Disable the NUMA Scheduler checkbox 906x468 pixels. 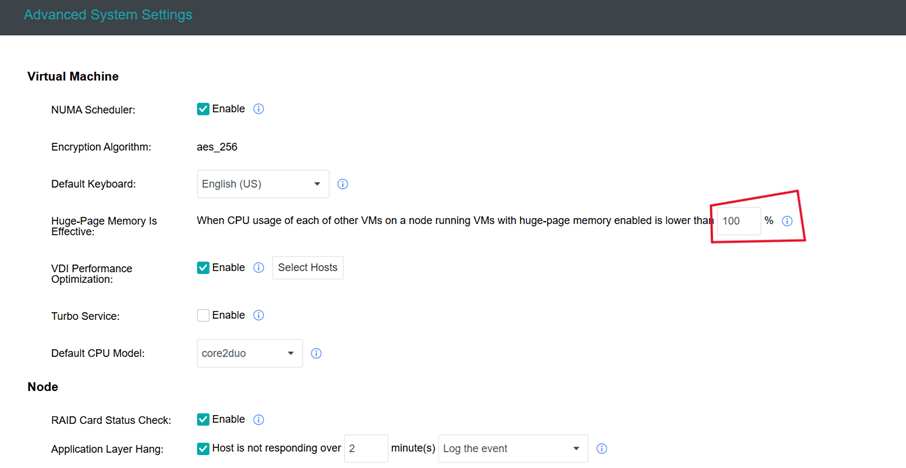(x=203, y=109)
